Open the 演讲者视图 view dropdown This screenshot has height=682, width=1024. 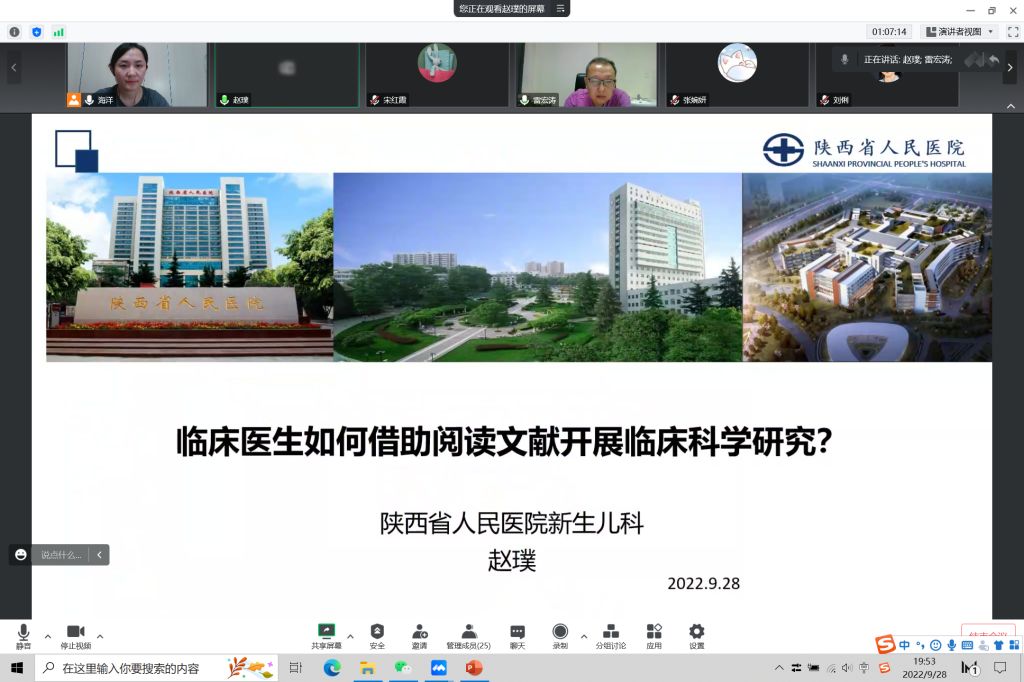point(960,32)
